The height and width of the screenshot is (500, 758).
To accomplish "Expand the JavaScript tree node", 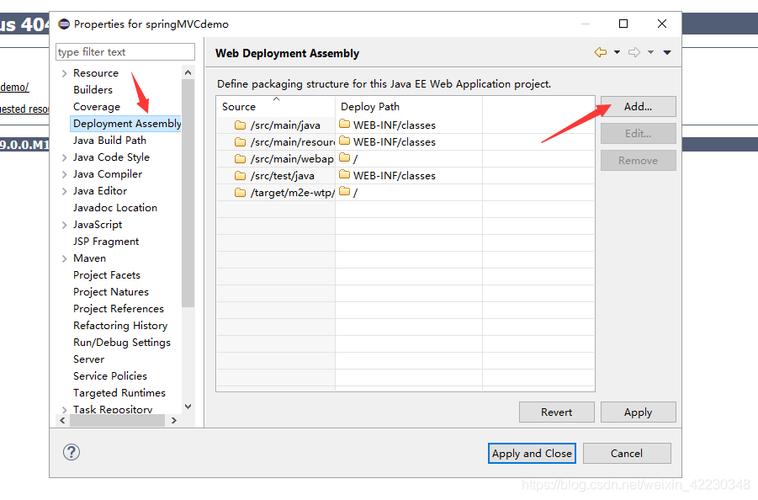I will coord(64,225).
